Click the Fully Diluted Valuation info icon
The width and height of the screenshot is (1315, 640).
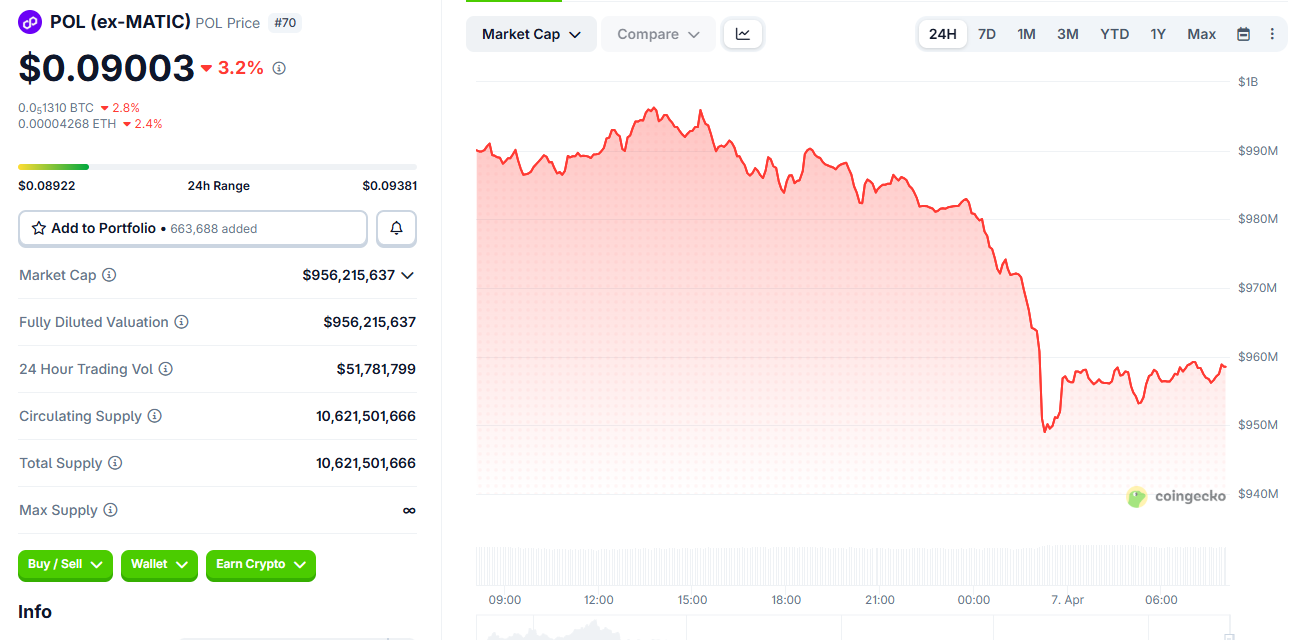coord(181,322)
